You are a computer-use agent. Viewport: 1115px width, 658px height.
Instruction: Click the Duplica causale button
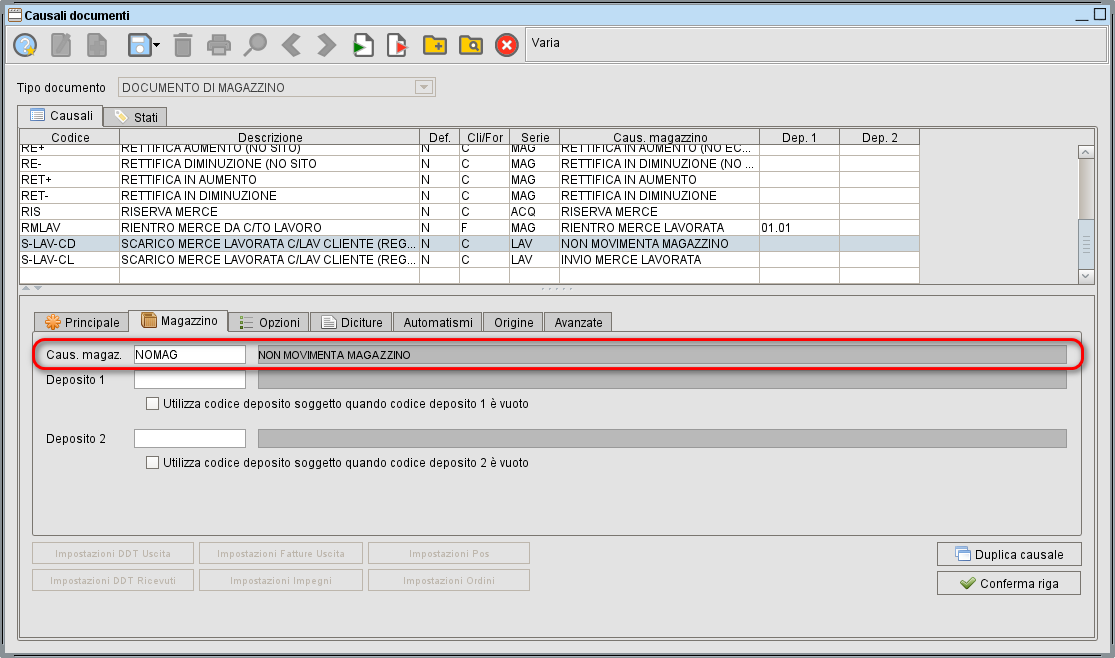tap(1008, 554)
